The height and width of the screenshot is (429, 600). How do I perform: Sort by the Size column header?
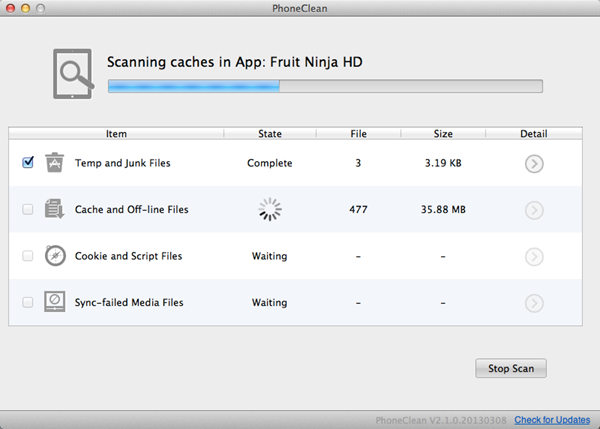tap(442, 133)
